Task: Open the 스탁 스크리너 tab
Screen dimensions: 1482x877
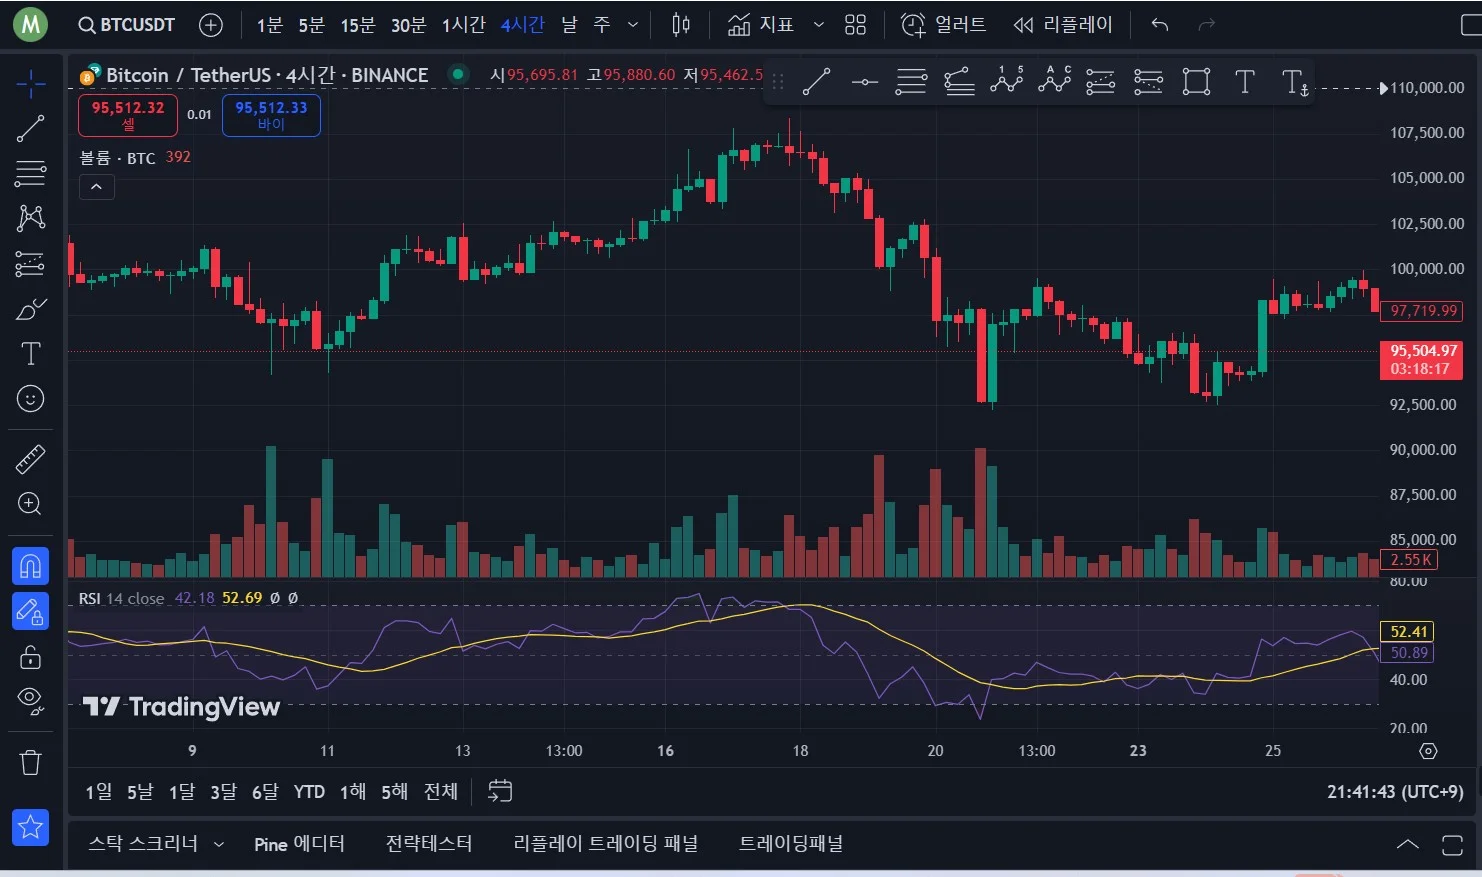Action: click(143, 844)
